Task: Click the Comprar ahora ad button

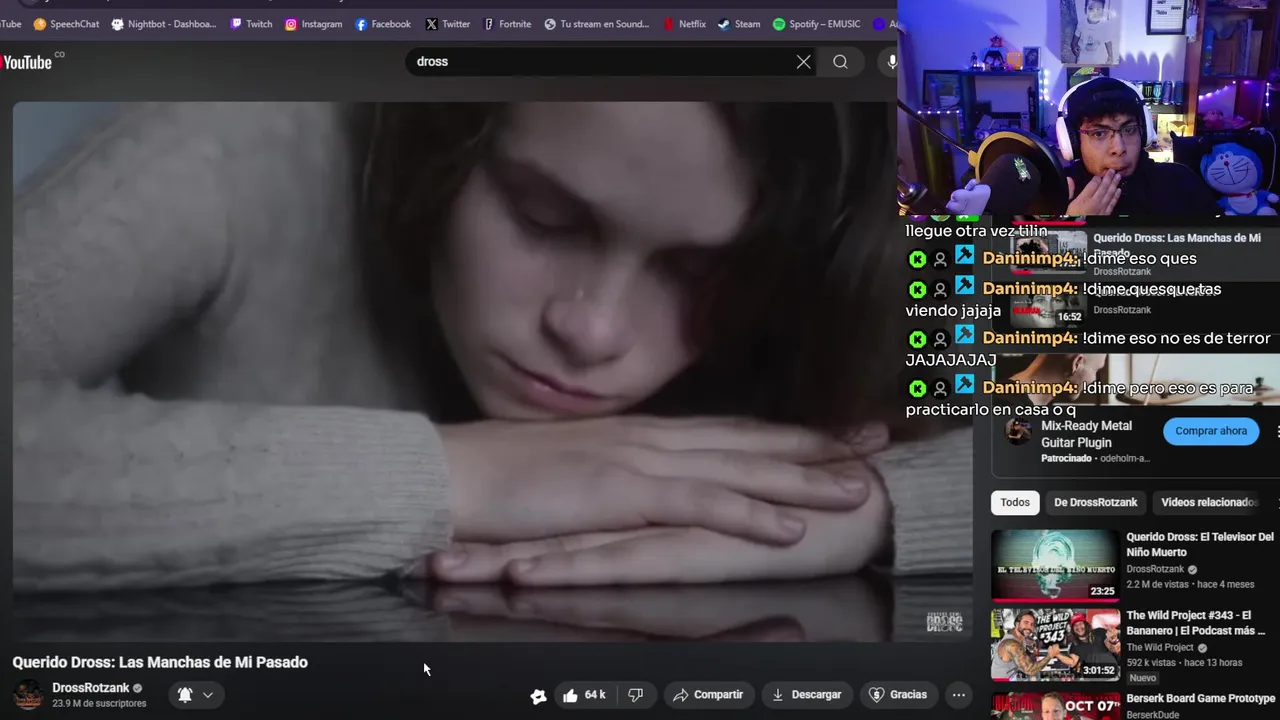Action: point(1211,431)
